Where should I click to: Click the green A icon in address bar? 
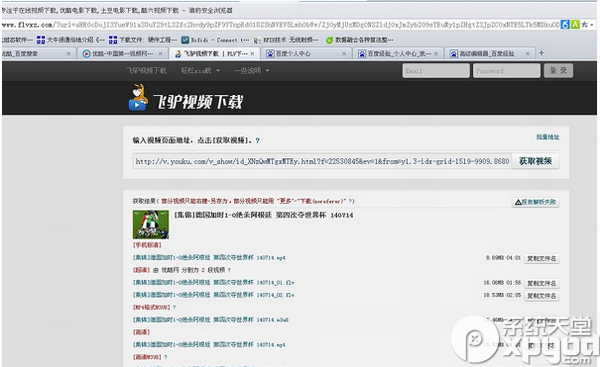click(x=575, y=25)
